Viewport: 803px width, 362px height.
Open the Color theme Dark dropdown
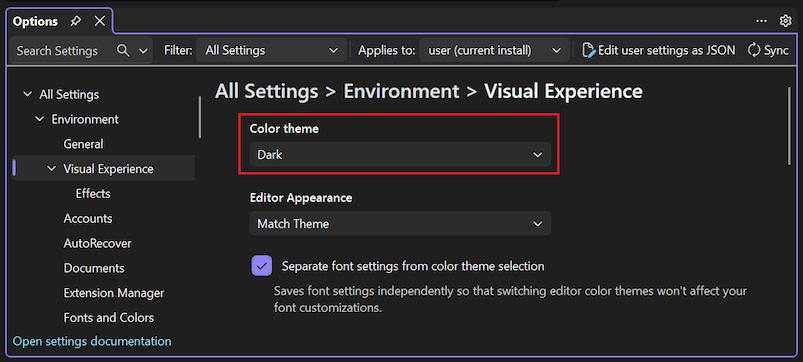(400, 155)
